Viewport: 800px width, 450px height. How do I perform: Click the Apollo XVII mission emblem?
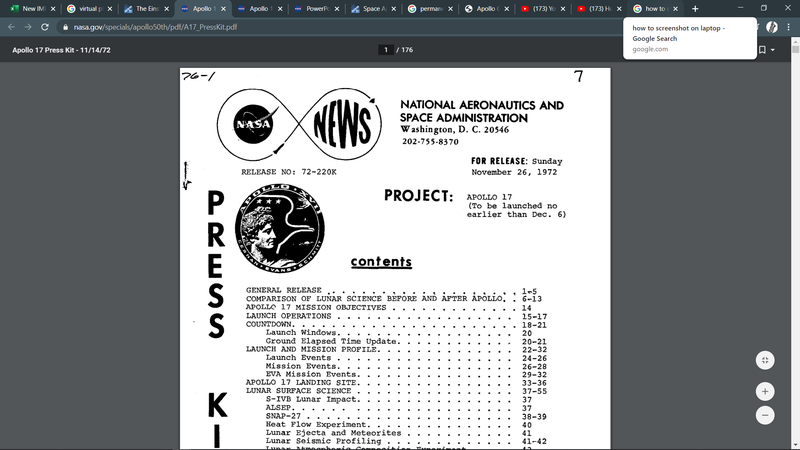(x=280, y=228)
